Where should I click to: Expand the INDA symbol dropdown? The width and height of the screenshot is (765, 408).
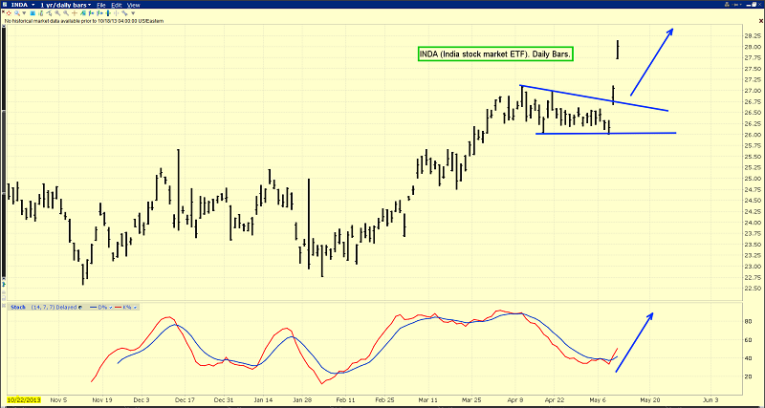click(x=20, y=5)
